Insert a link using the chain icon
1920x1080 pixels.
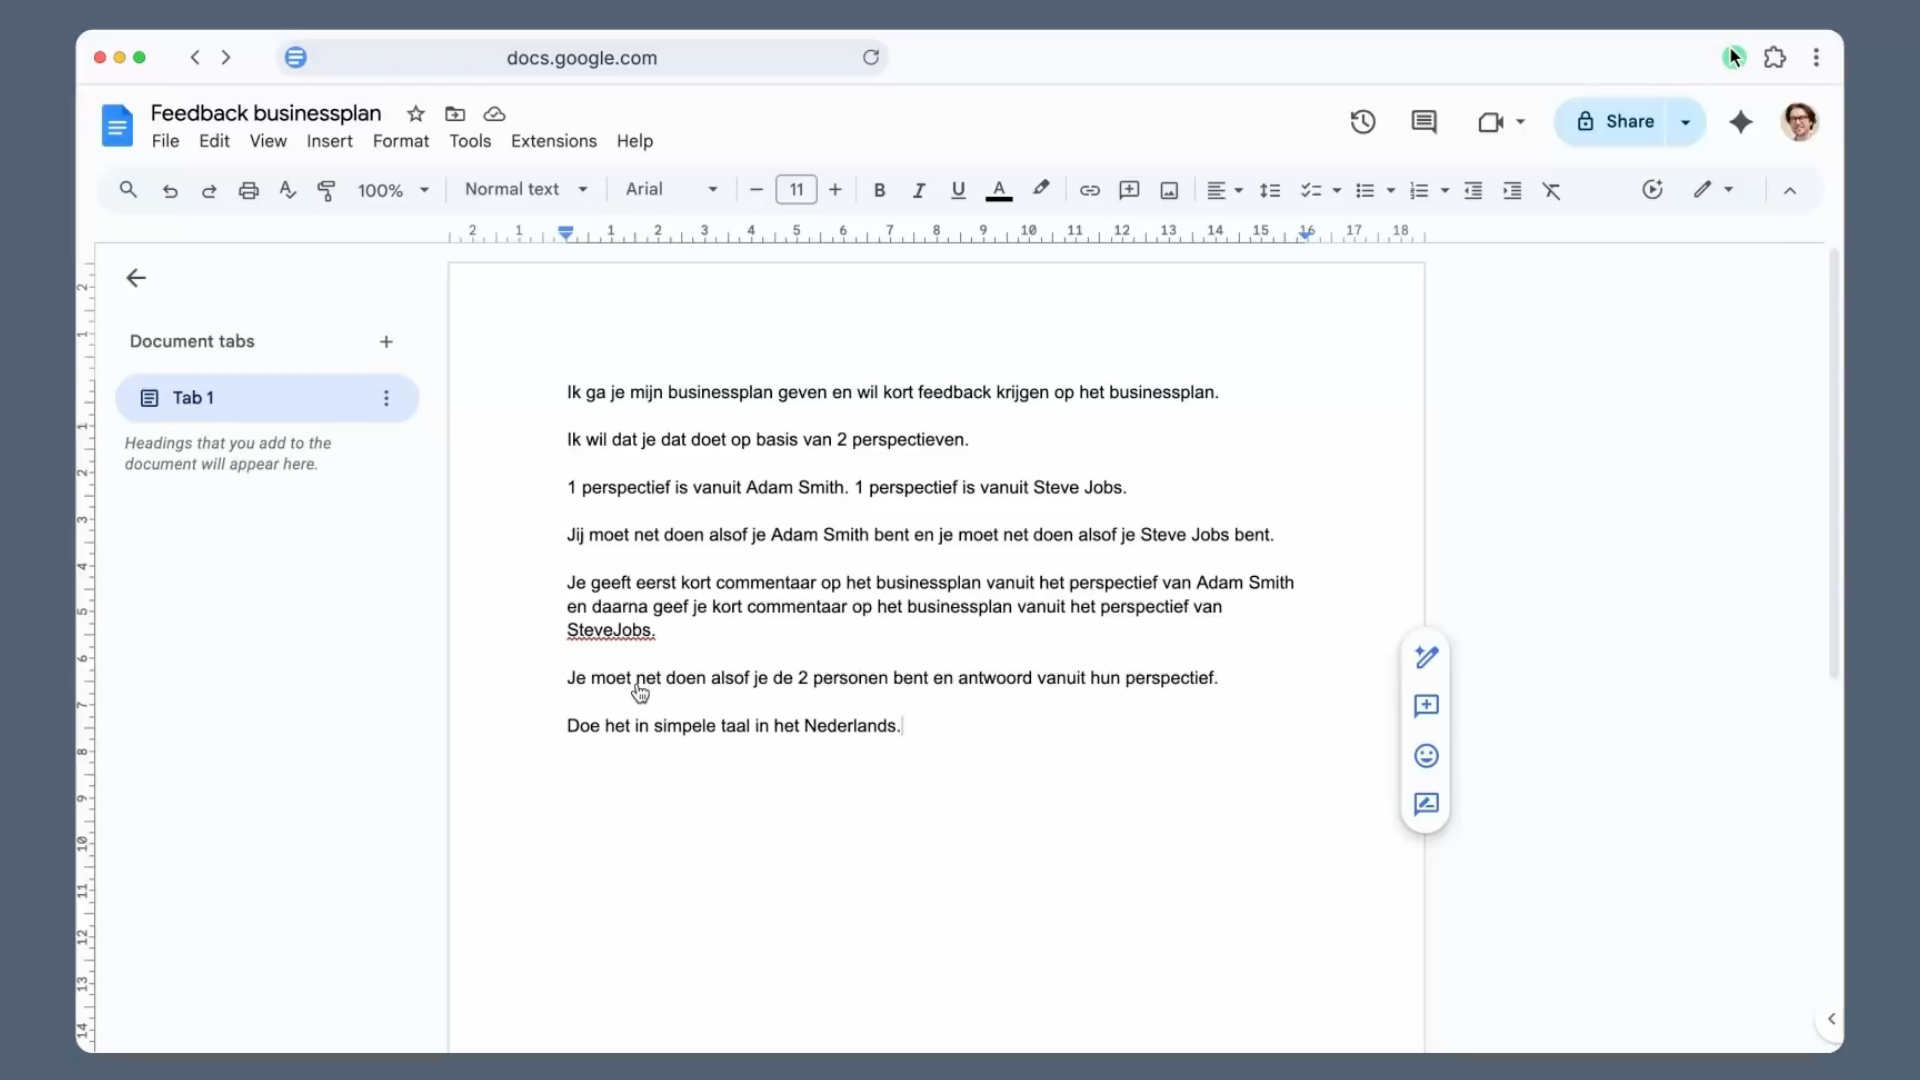pyautogui.click(x=1090, y=190)
